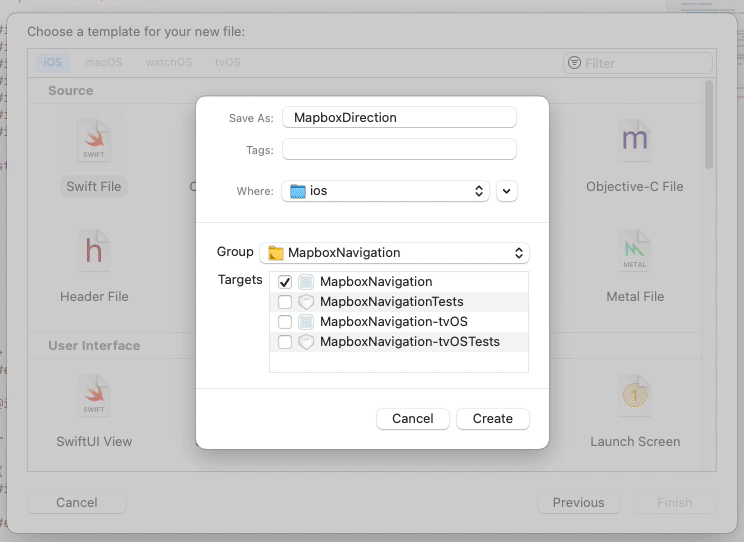Click the MapboxNavigation-tvOS target framework icon

coord(306,322)
